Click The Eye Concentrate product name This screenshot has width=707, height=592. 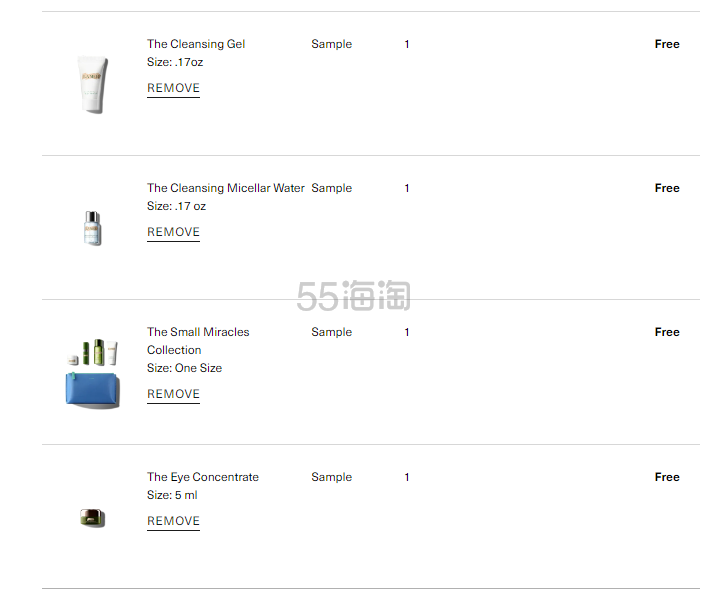(202, 477)
